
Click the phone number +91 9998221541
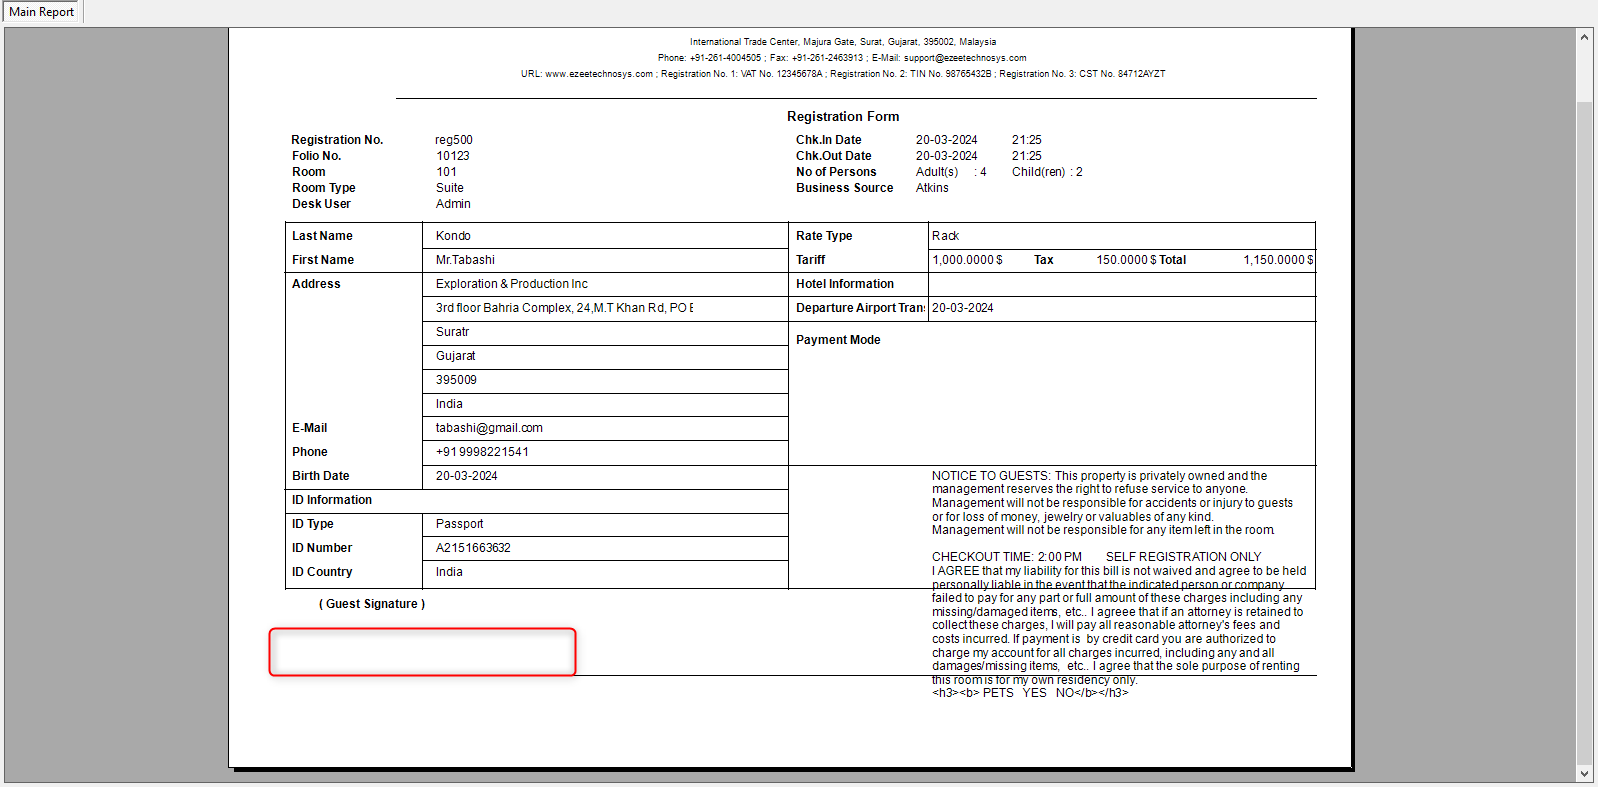point(482,452)
